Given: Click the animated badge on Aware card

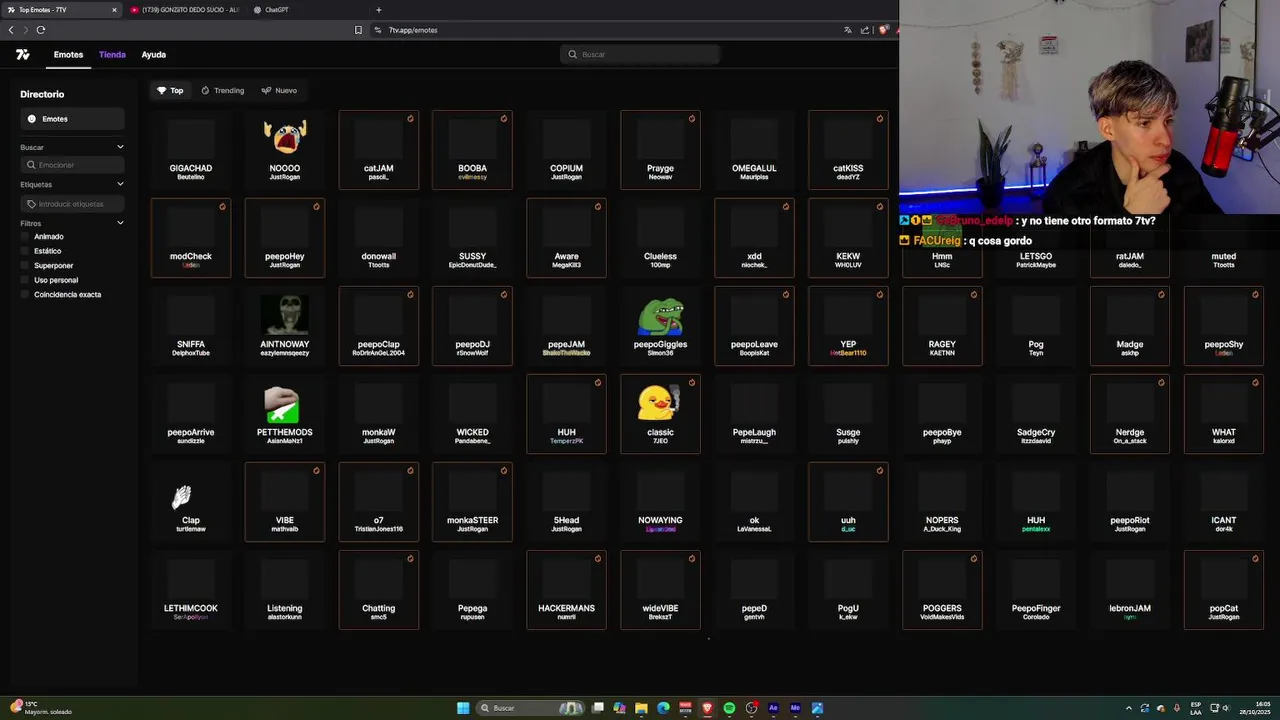Looking at the screenshot, I should [x=598, y=207].
